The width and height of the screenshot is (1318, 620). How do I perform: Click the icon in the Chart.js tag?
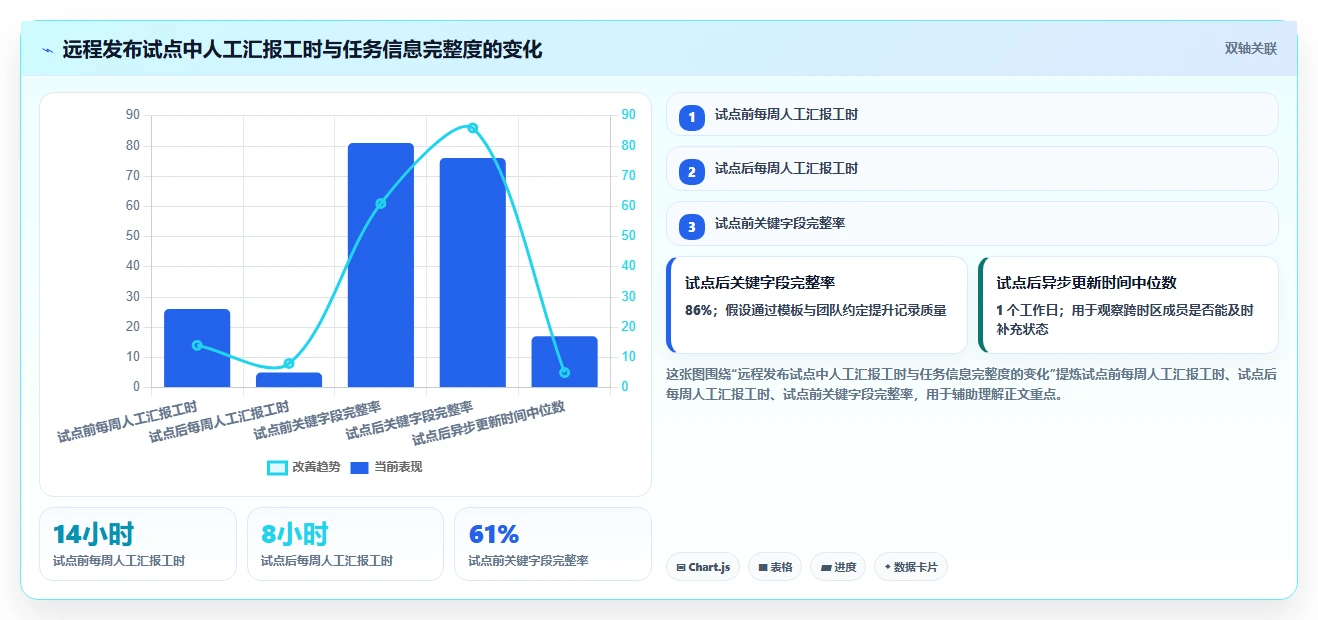tap(681, 568)
